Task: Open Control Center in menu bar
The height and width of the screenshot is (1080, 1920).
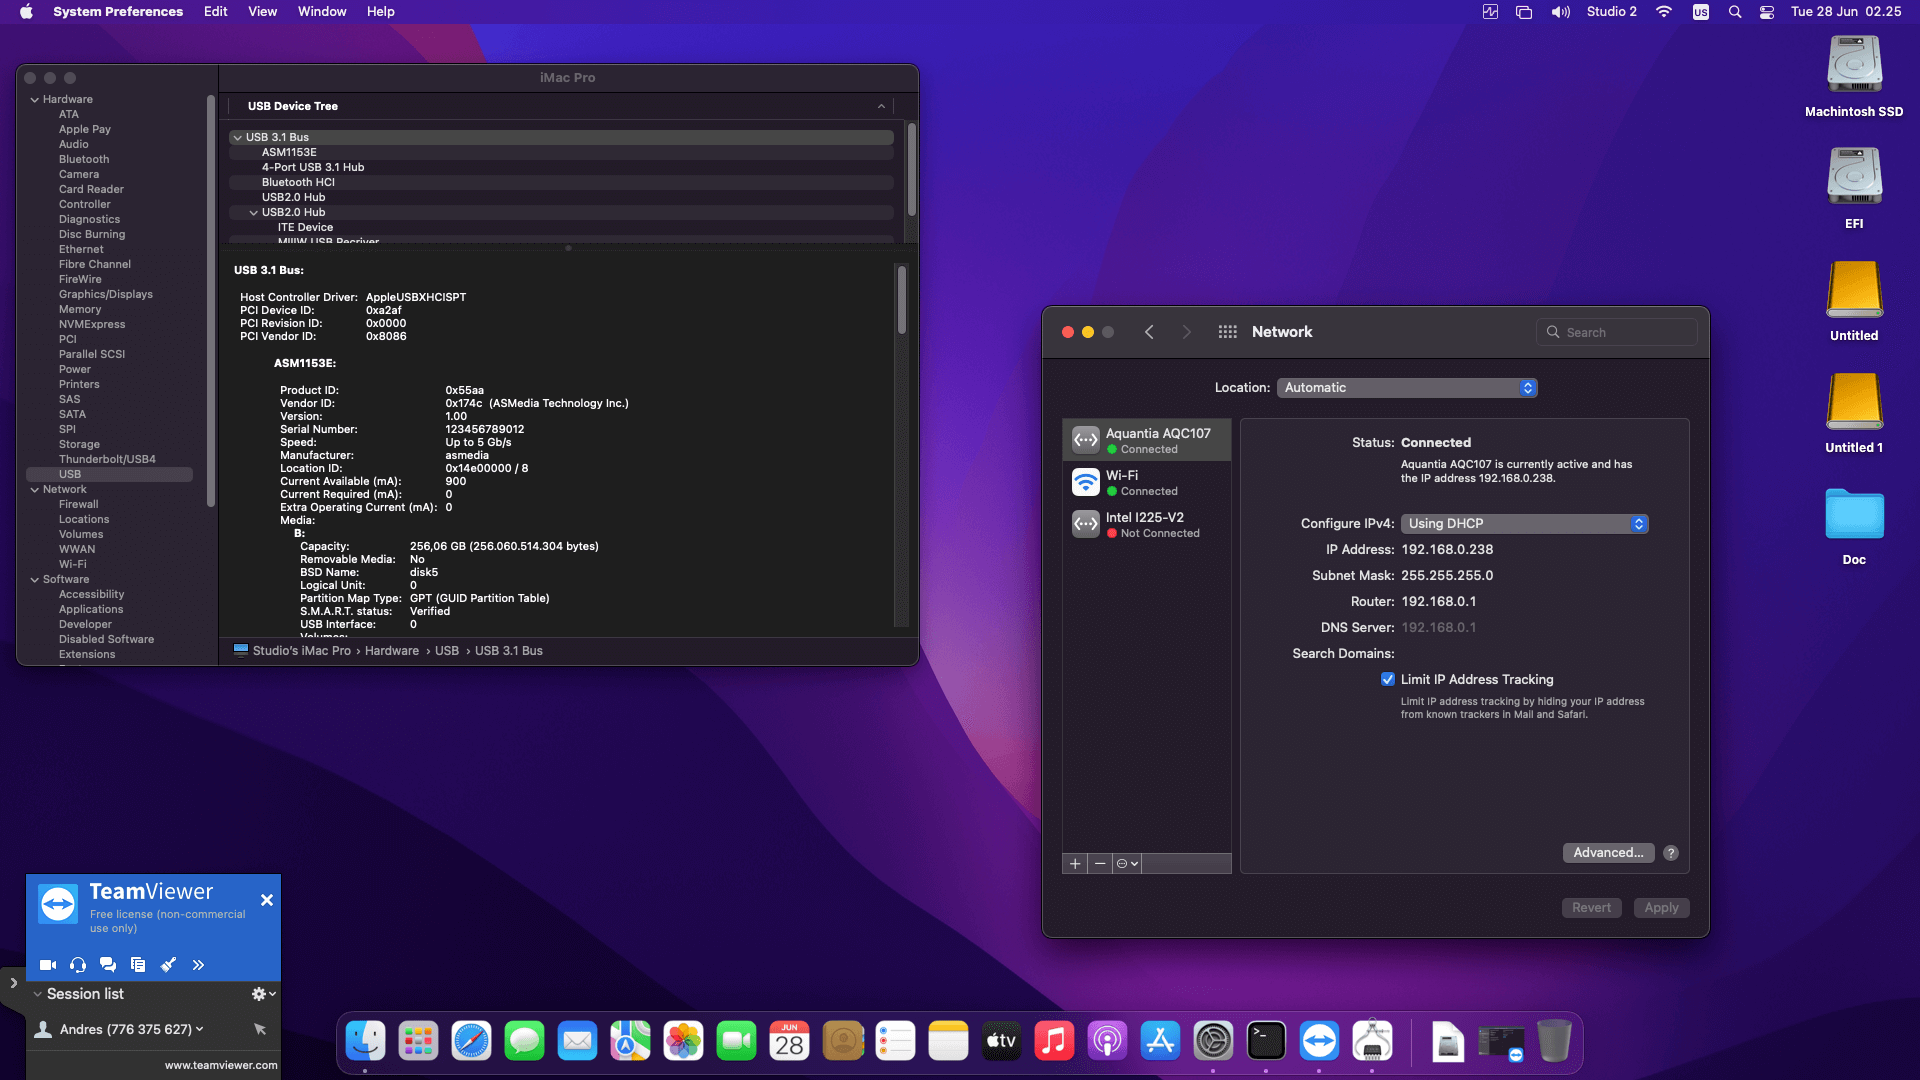Action: pyautogui.click(x=1767, y=12)
